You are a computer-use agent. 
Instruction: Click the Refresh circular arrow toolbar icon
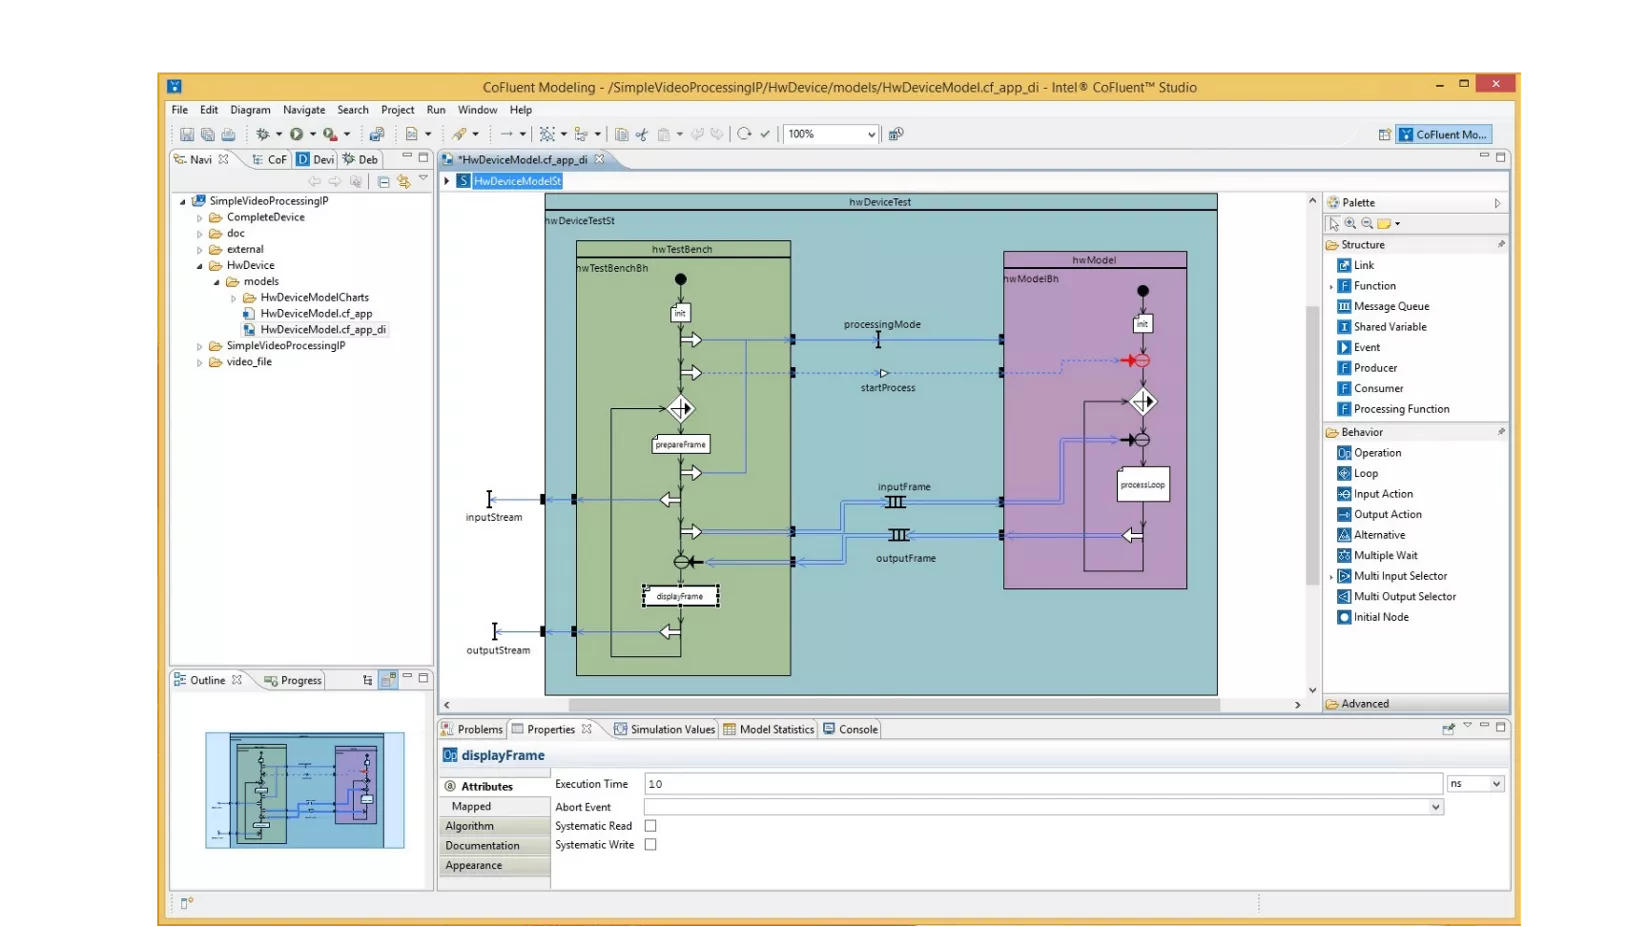744,134
